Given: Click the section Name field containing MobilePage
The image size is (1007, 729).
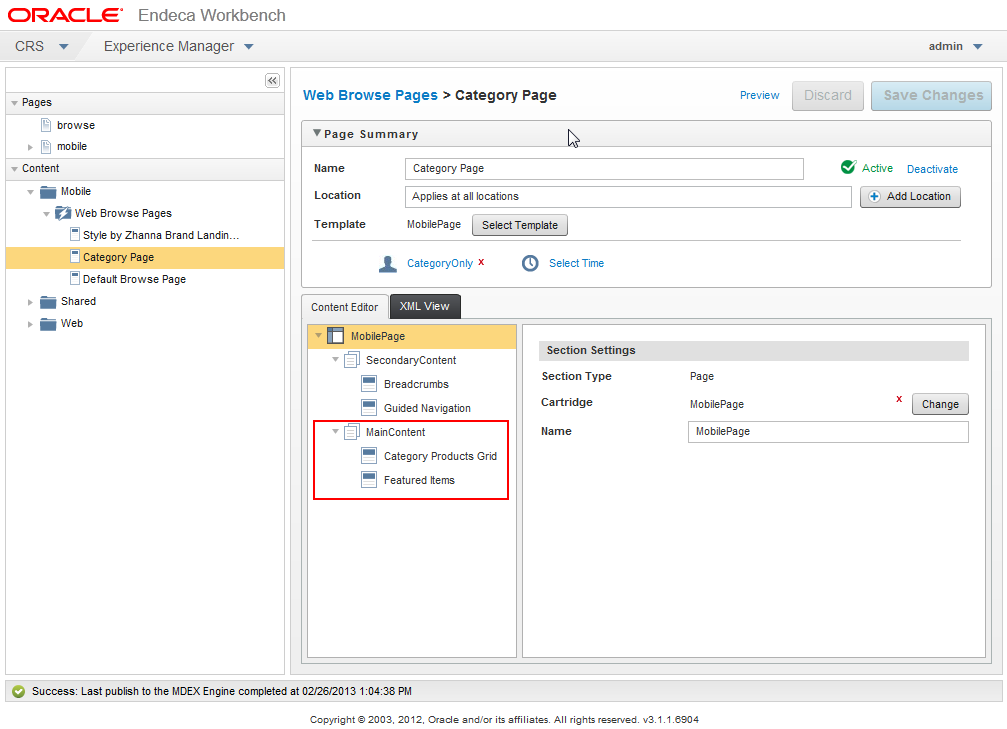Looking at the screenshot, I should tap(828, 432).
